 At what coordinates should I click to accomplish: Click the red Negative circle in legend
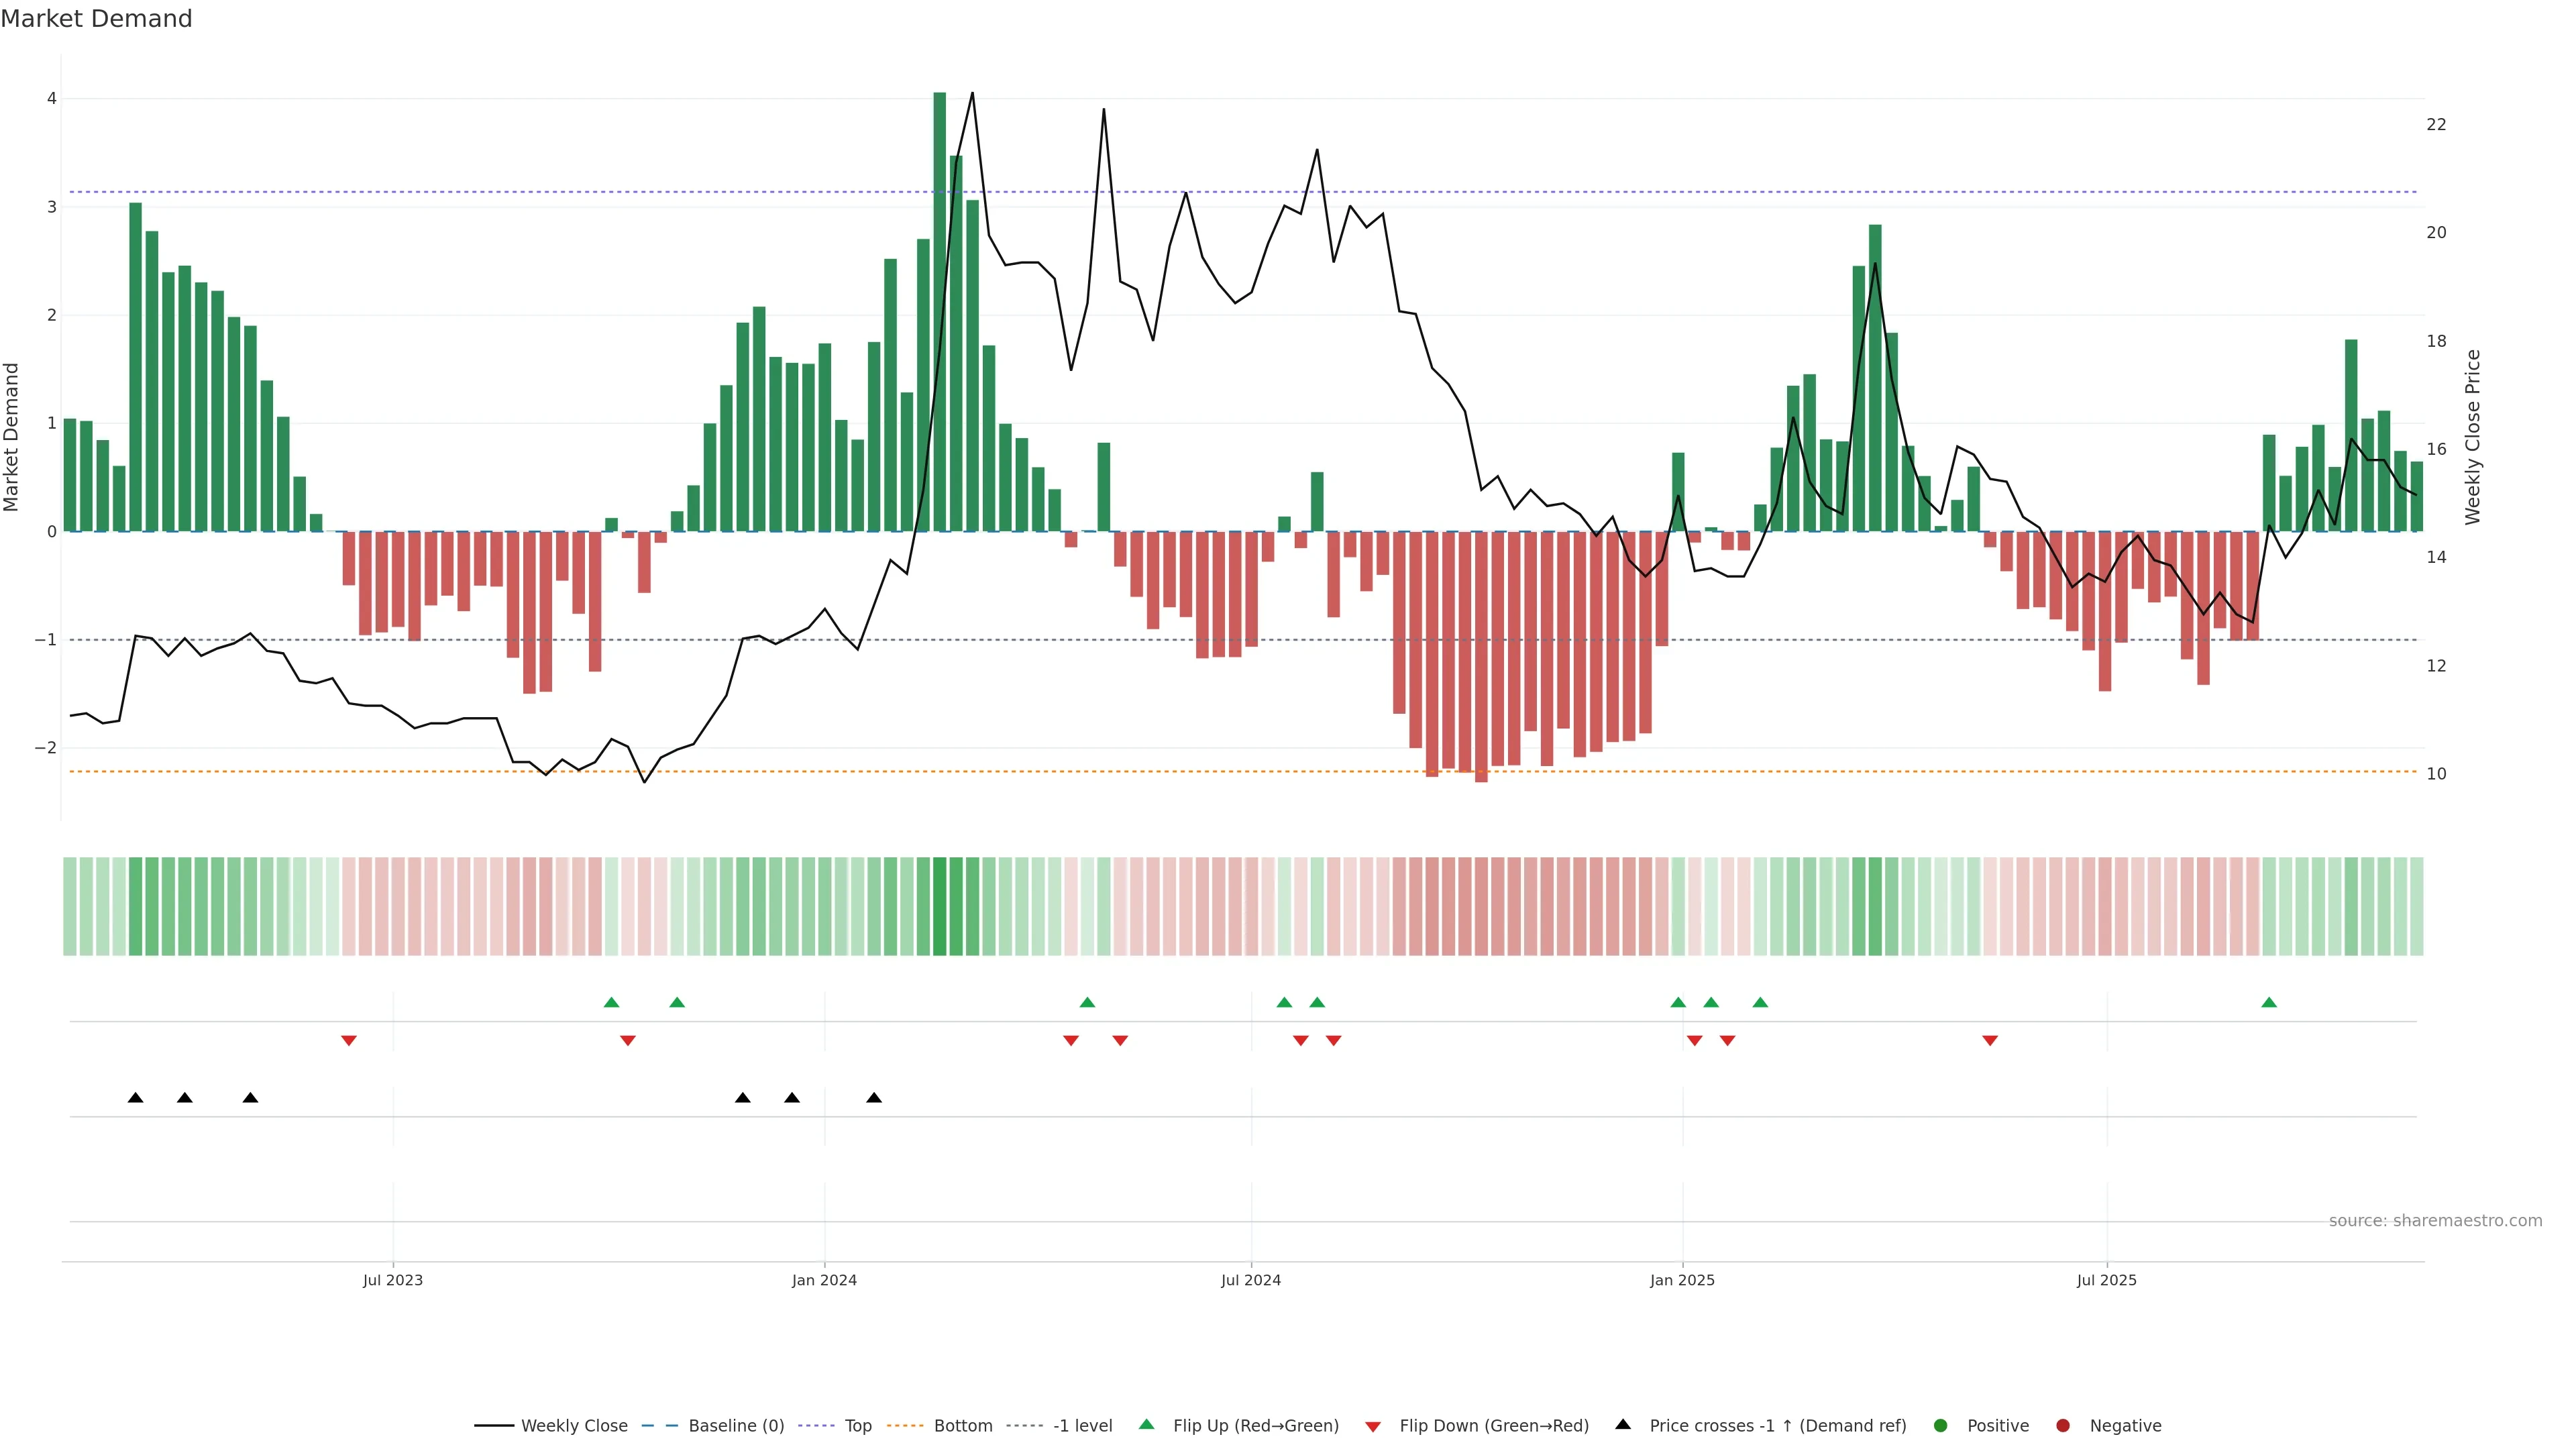2062,1425
